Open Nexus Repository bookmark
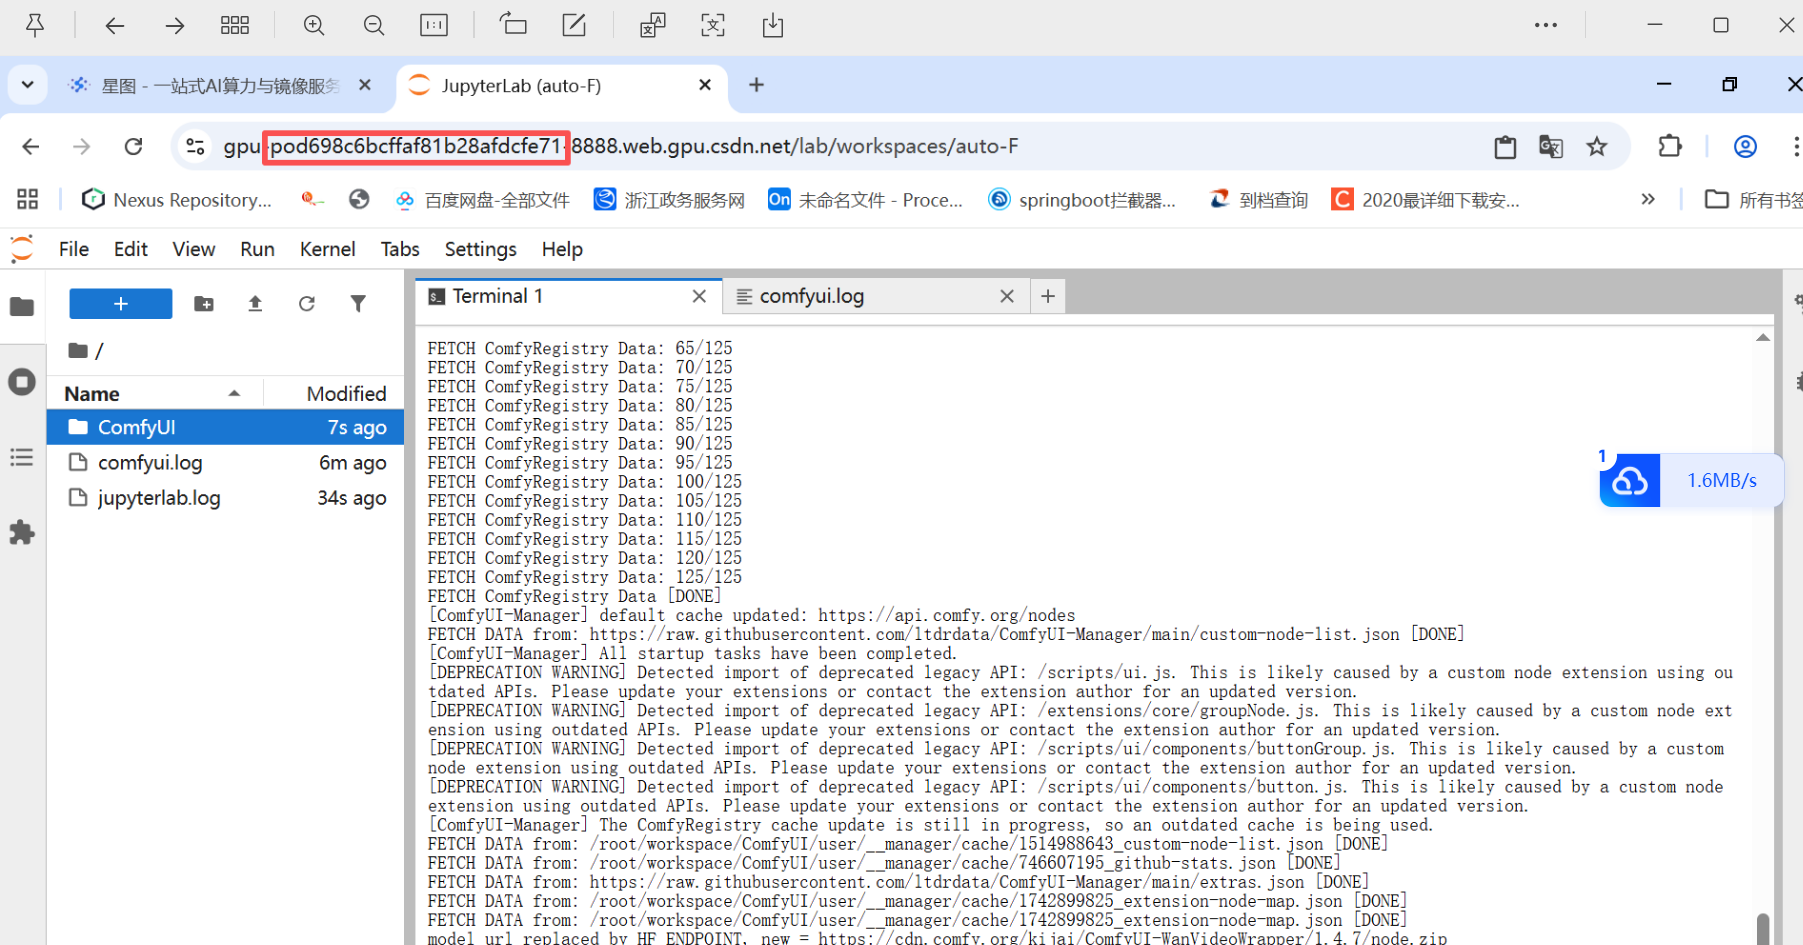 177,200
